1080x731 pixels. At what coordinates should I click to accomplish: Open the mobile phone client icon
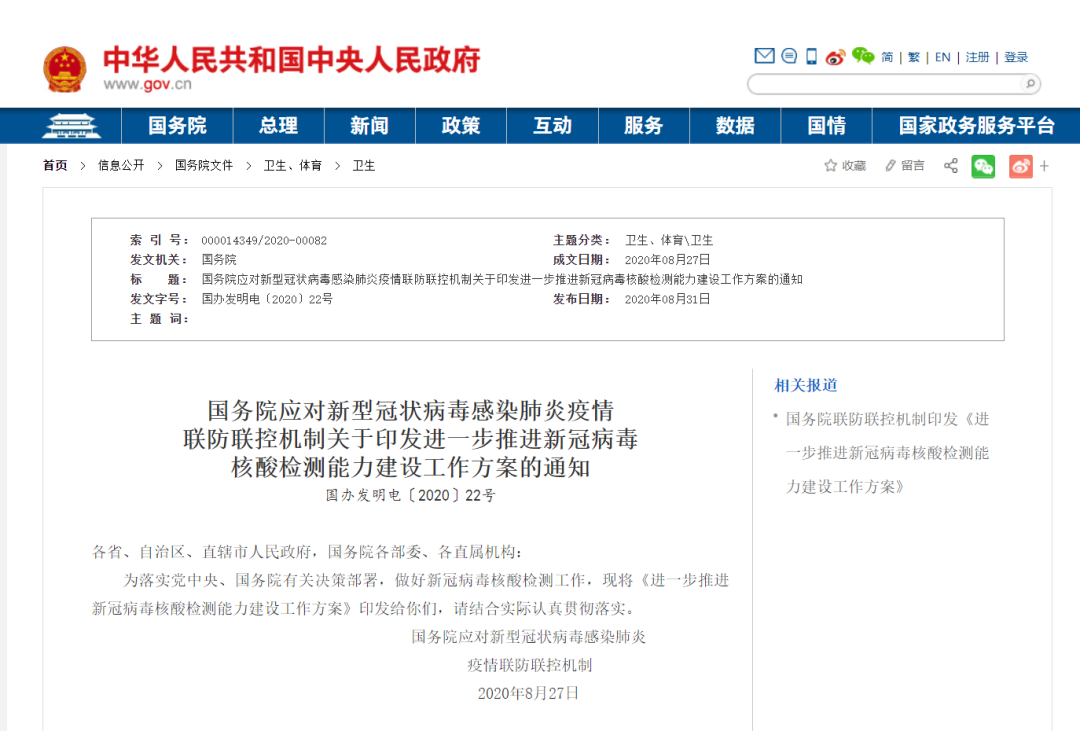pos(811,56)
